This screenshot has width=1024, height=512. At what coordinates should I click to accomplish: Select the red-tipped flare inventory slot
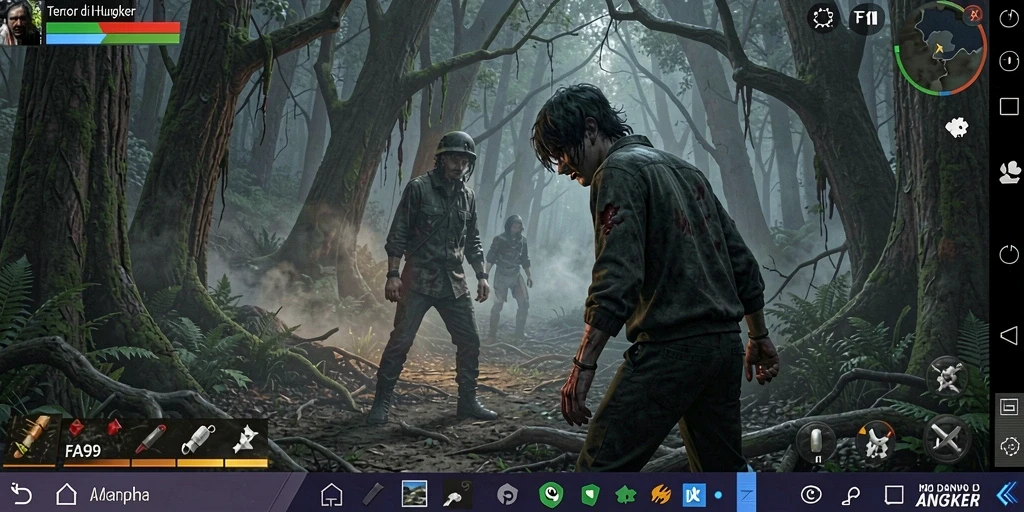152,442
